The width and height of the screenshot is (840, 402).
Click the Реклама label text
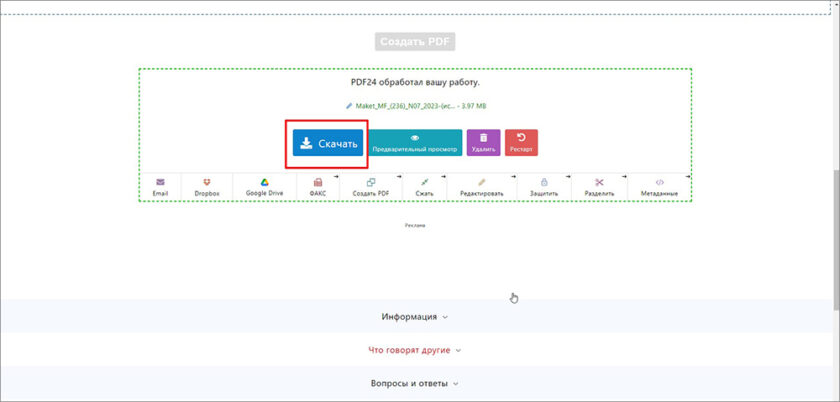(x=415, y=226)
